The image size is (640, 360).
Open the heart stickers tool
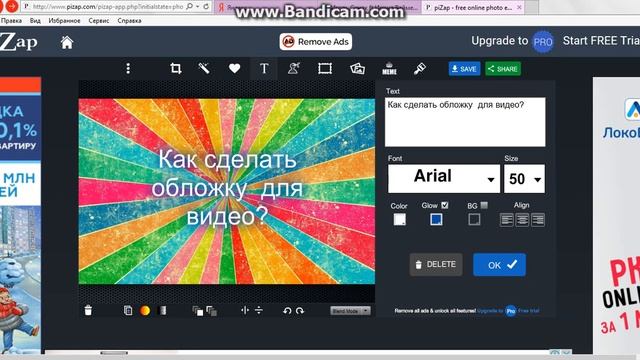coord(234,69)
